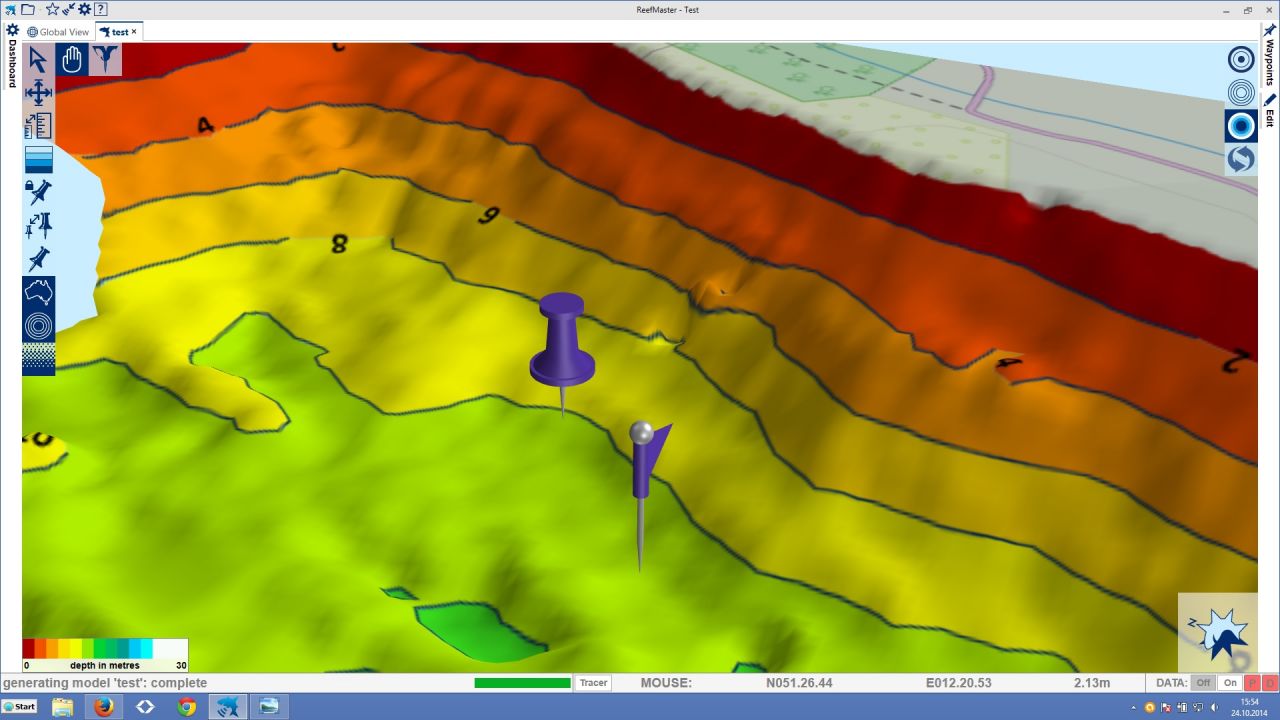The width and height of the screenshot is (1280, 720).
Task: Expand the Dashboard side panel
Action: tap(12, 64)
